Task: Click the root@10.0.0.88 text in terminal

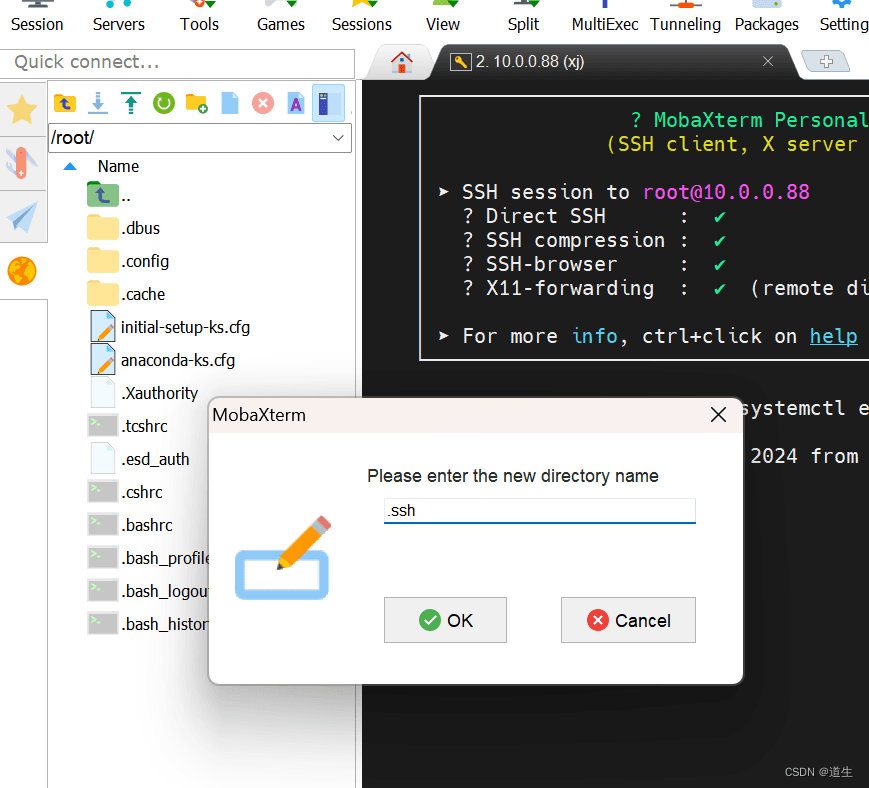Action: point(726,192)
